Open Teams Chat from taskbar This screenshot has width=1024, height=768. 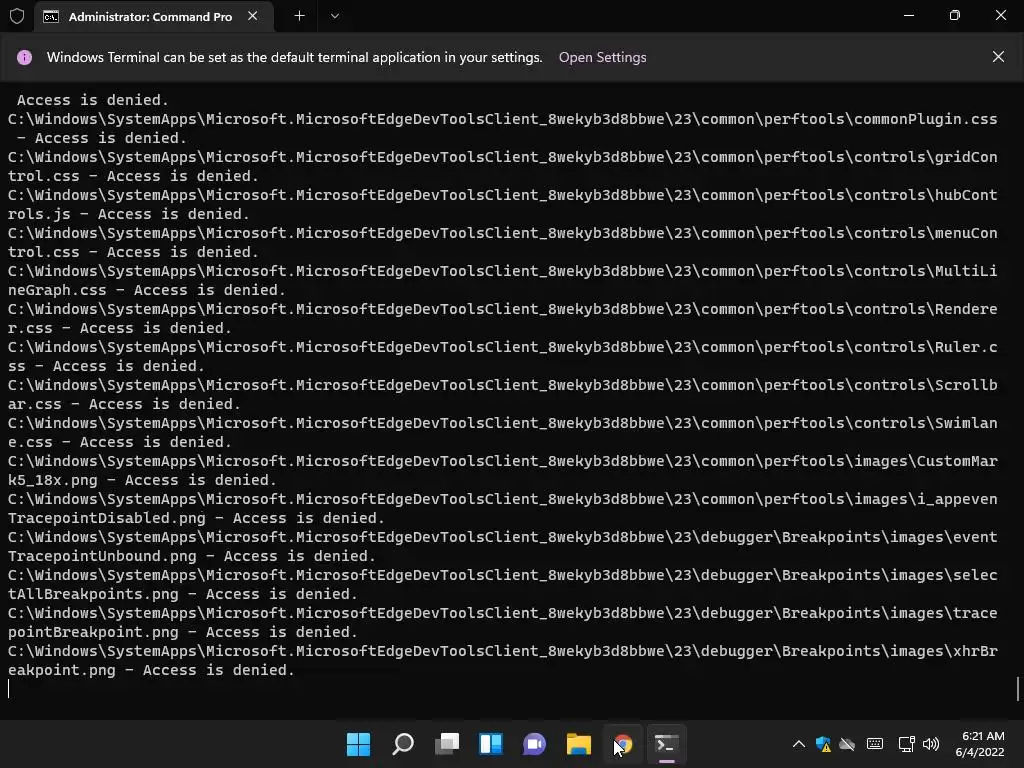click(x=534, y=744)
